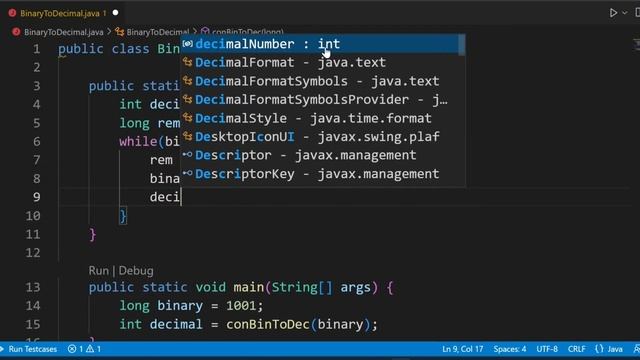Click class symbol icon in breadcrumb
The width and height of the screenshot is (640, 360).
pos(120,31)
